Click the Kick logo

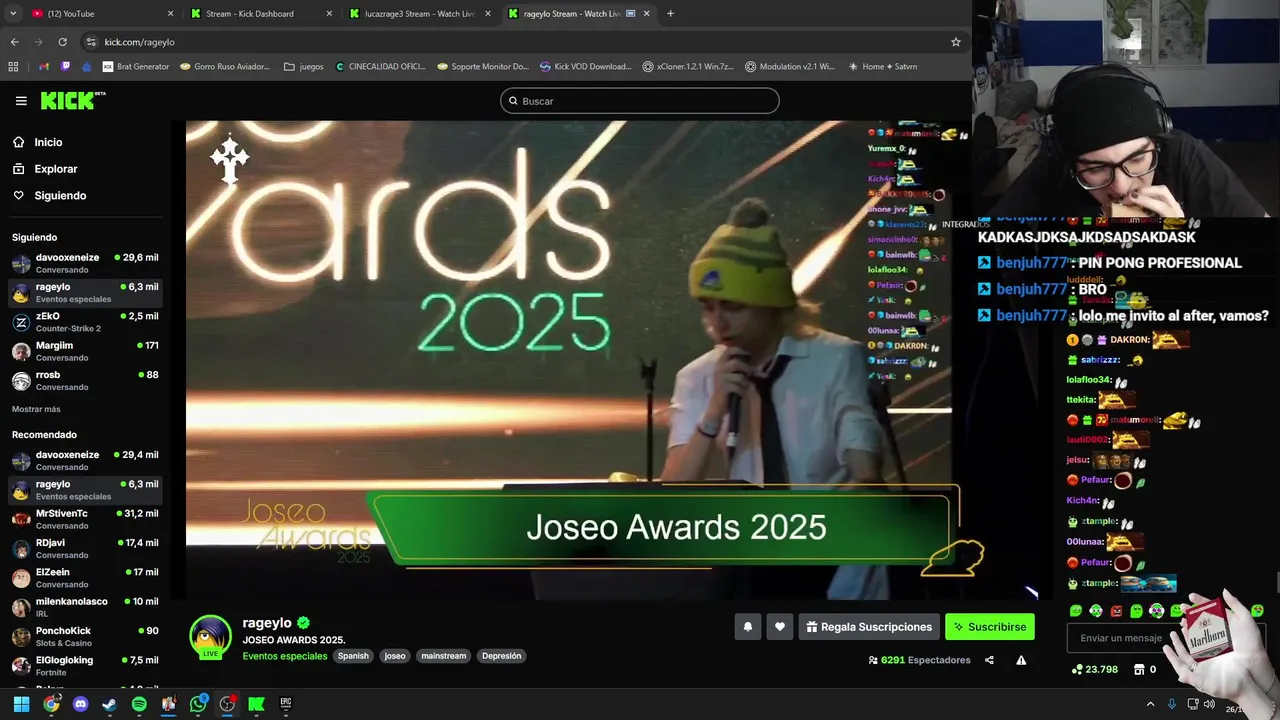coord(73,100)
